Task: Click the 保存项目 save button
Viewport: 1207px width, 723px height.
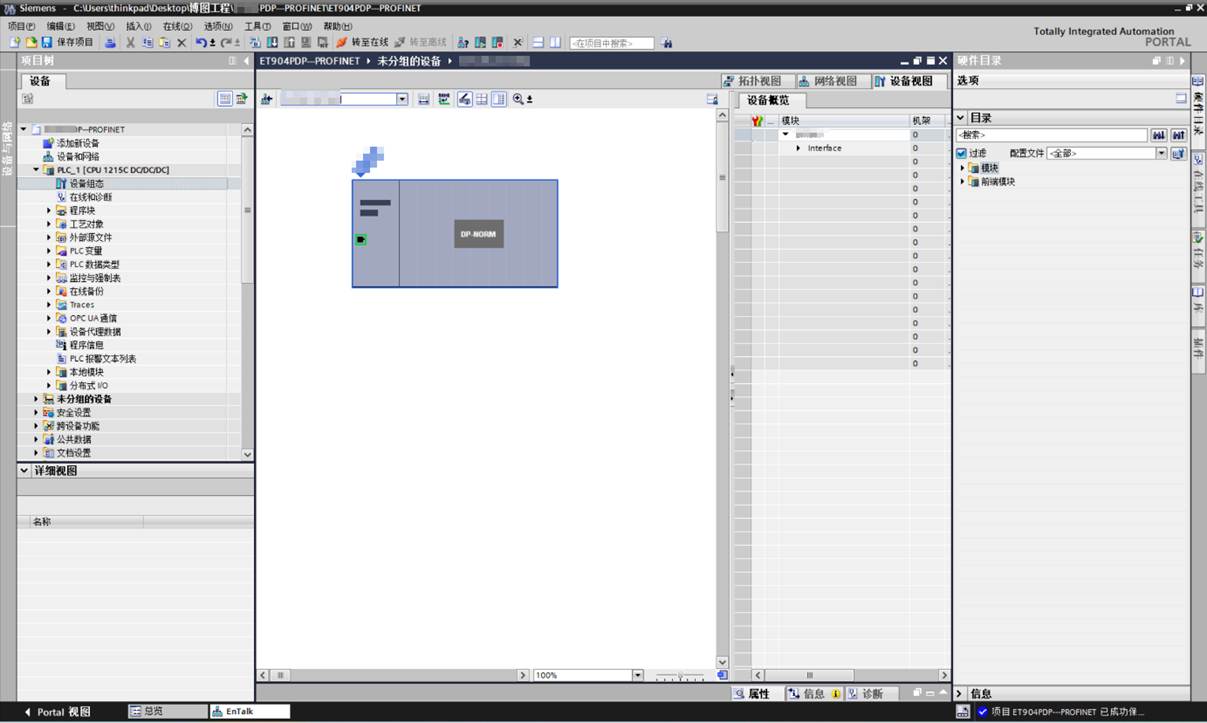Action: 67,43
